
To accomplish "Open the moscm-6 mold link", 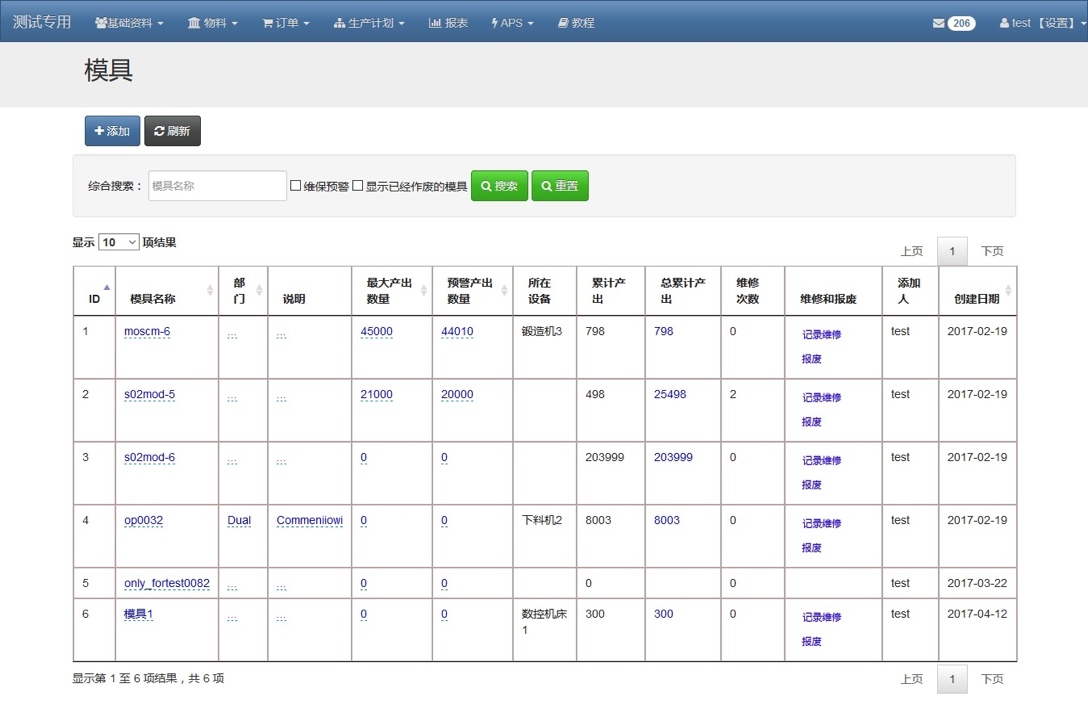I will tap(147, 332).
